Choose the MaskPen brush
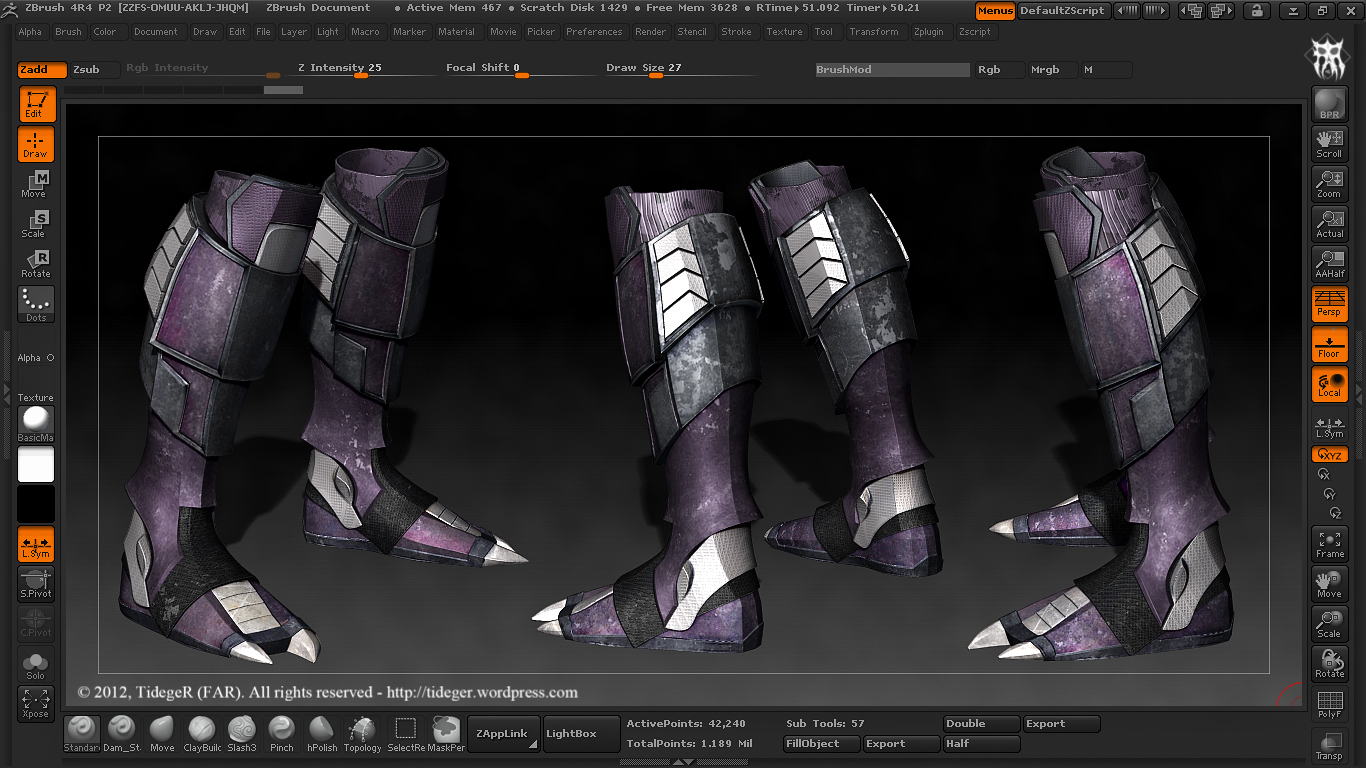The height and width of the screenshot is (768, 1366). click(x=446, y=734)
